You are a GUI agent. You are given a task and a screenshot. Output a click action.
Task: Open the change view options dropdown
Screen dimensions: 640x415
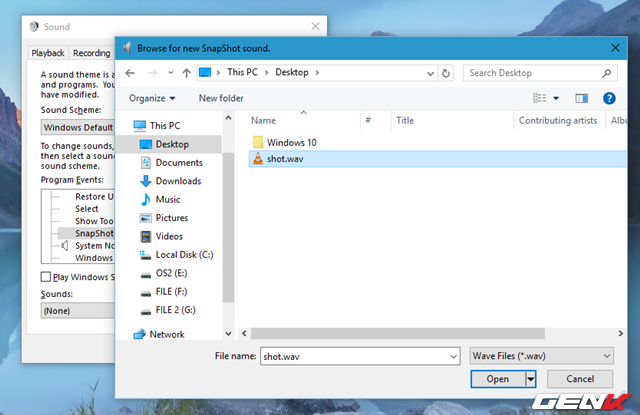pyautogui.click(x=556, y=98)
